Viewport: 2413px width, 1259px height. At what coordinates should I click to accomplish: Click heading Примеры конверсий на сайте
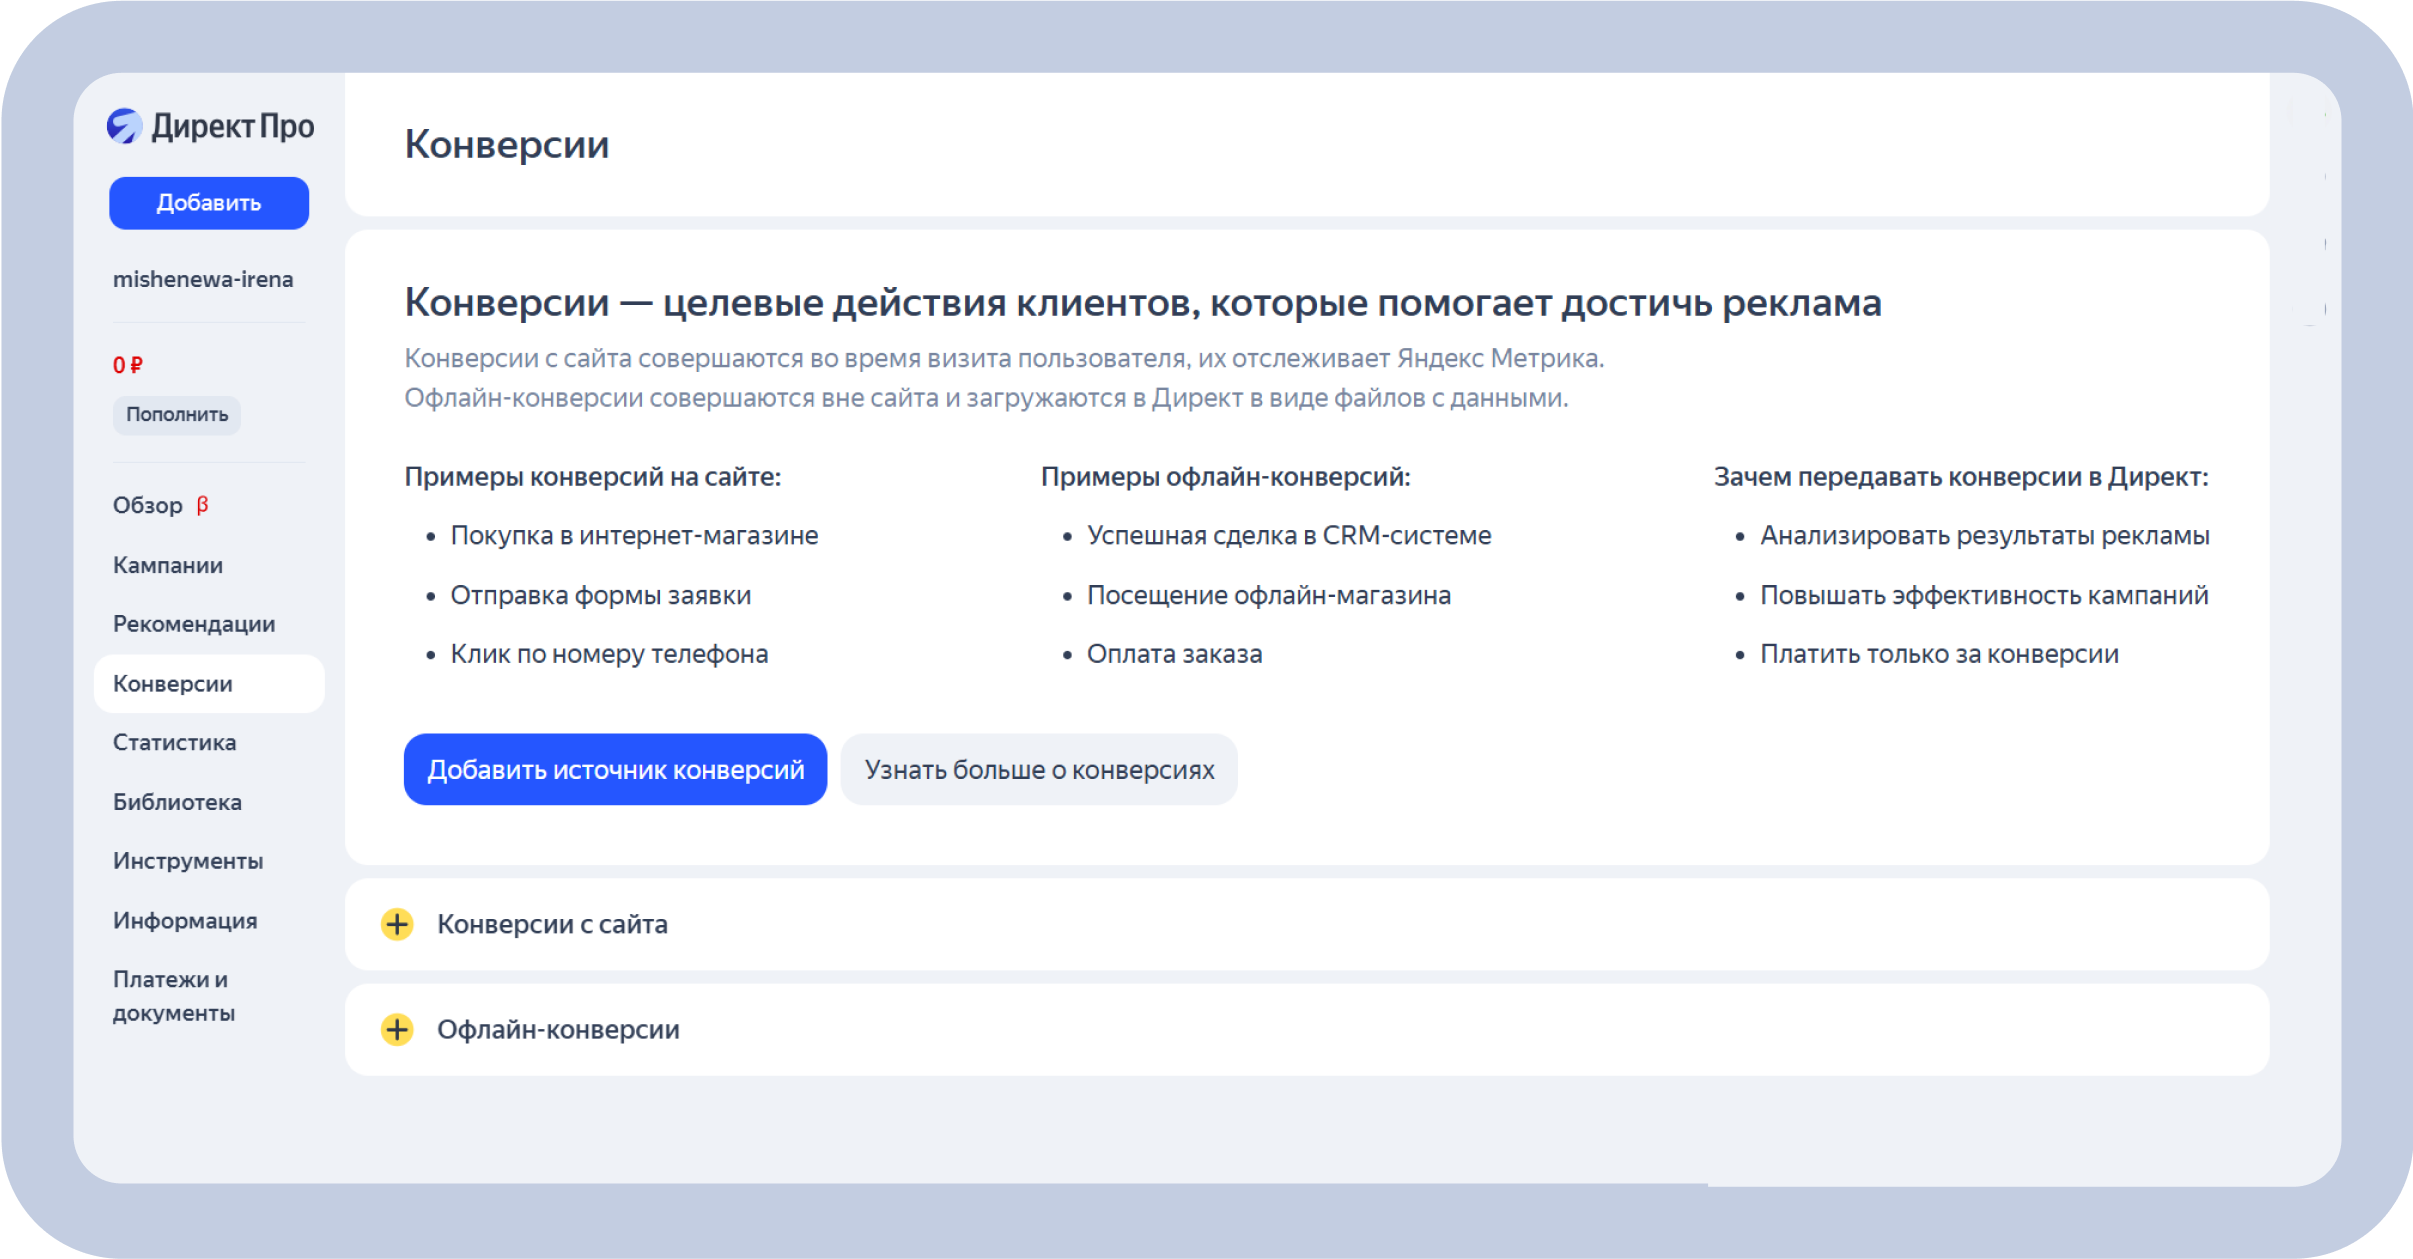(x=593, y=477)
